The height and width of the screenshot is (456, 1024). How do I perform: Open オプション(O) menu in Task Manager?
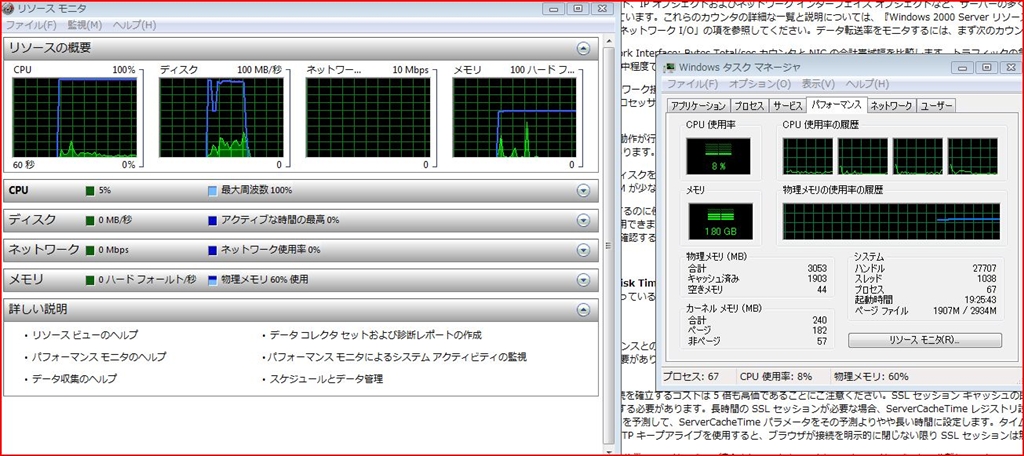tap(760, 84)
